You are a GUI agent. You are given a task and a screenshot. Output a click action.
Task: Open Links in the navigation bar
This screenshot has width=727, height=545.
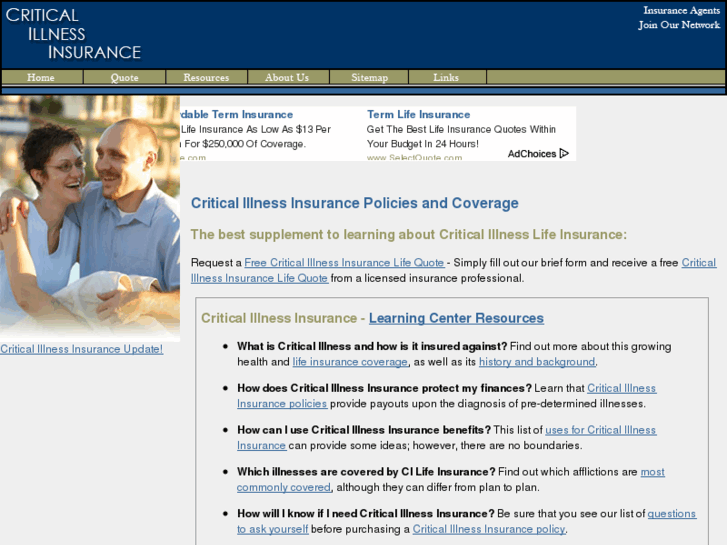point(446,77)
